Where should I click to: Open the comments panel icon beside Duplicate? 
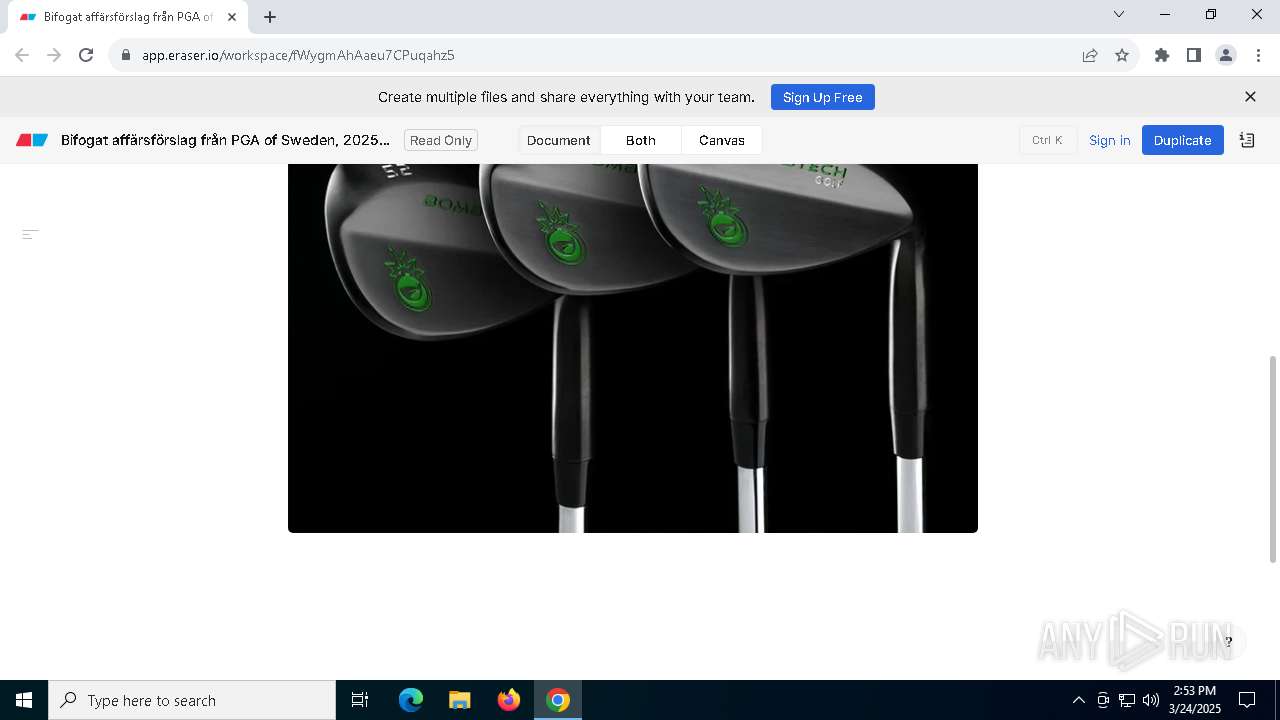coord(1247,140)
